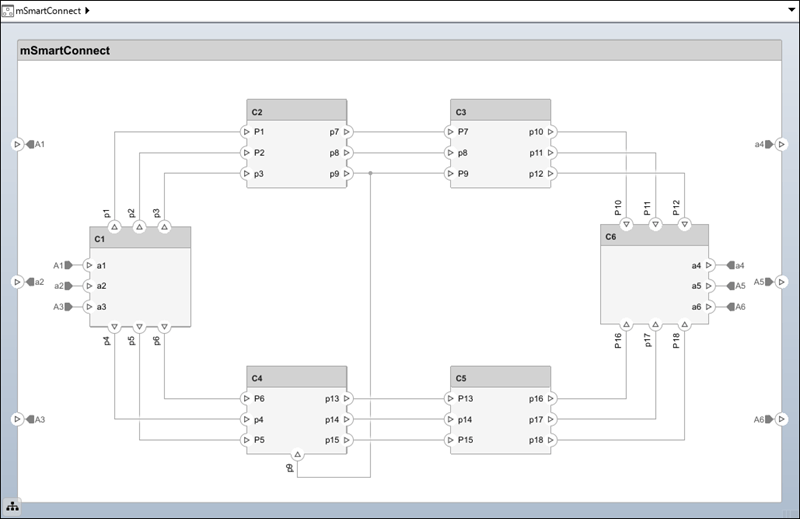The image size is (800, 519).
Task: Click the C4 component header
Action: click(x=296, y=377)
